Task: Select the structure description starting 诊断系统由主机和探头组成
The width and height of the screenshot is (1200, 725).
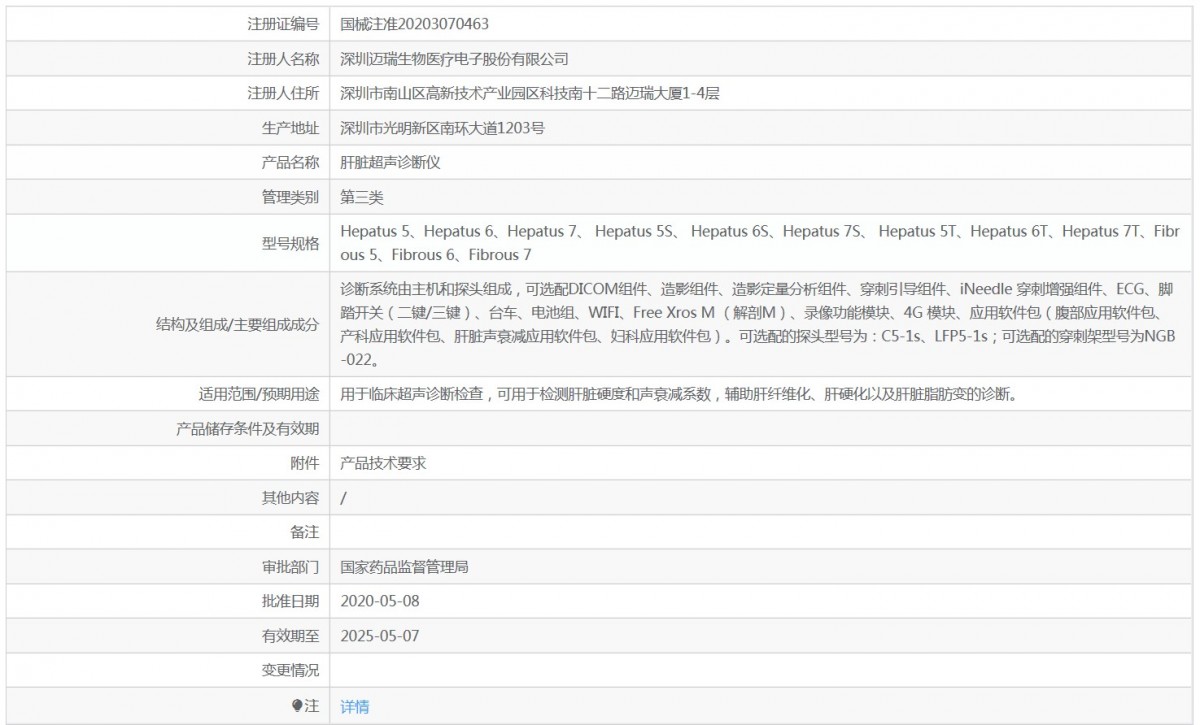Action: [x=760, y=323]
